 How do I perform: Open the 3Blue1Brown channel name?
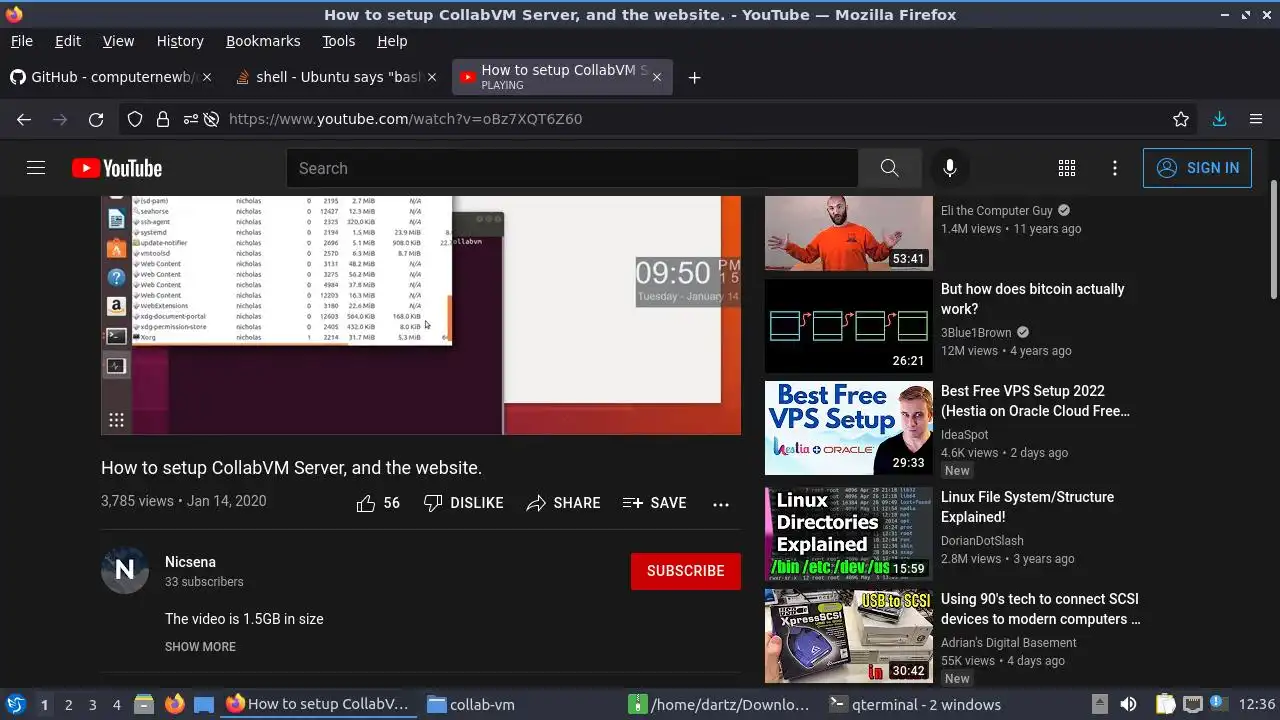tap(976, 333)
